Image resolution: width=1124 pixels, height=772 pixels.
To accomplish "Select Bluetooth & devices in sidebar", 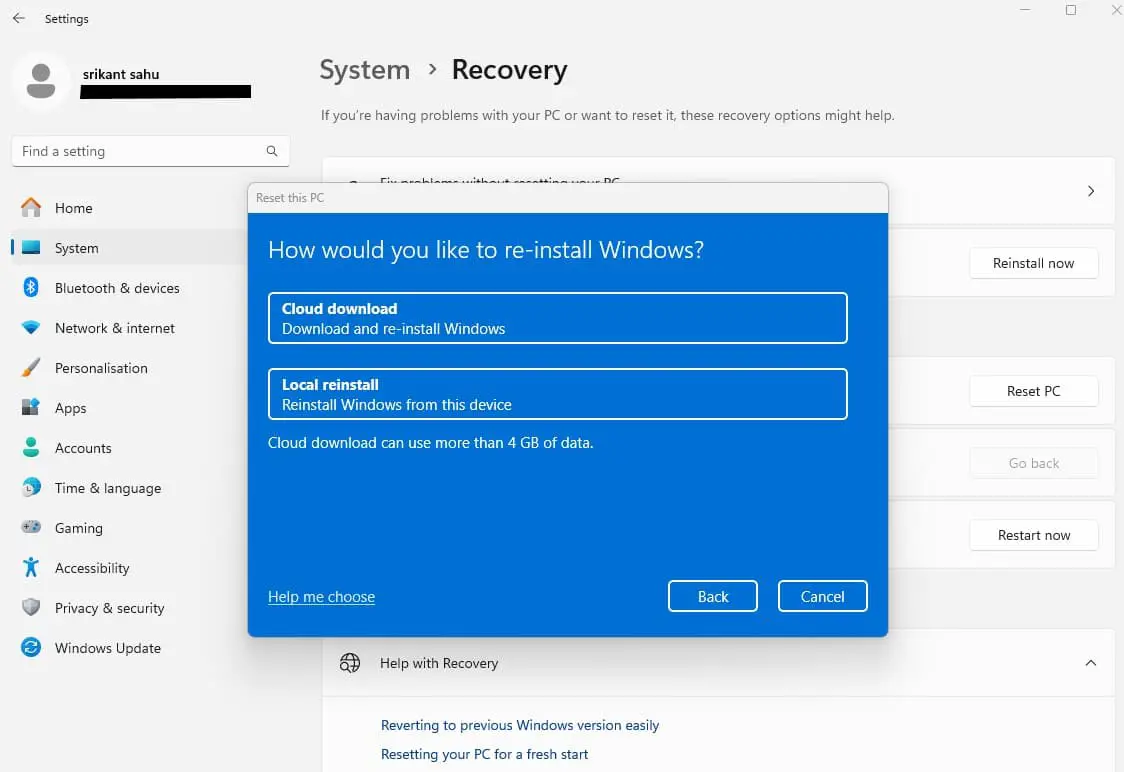I will click(x=130, y=288).
